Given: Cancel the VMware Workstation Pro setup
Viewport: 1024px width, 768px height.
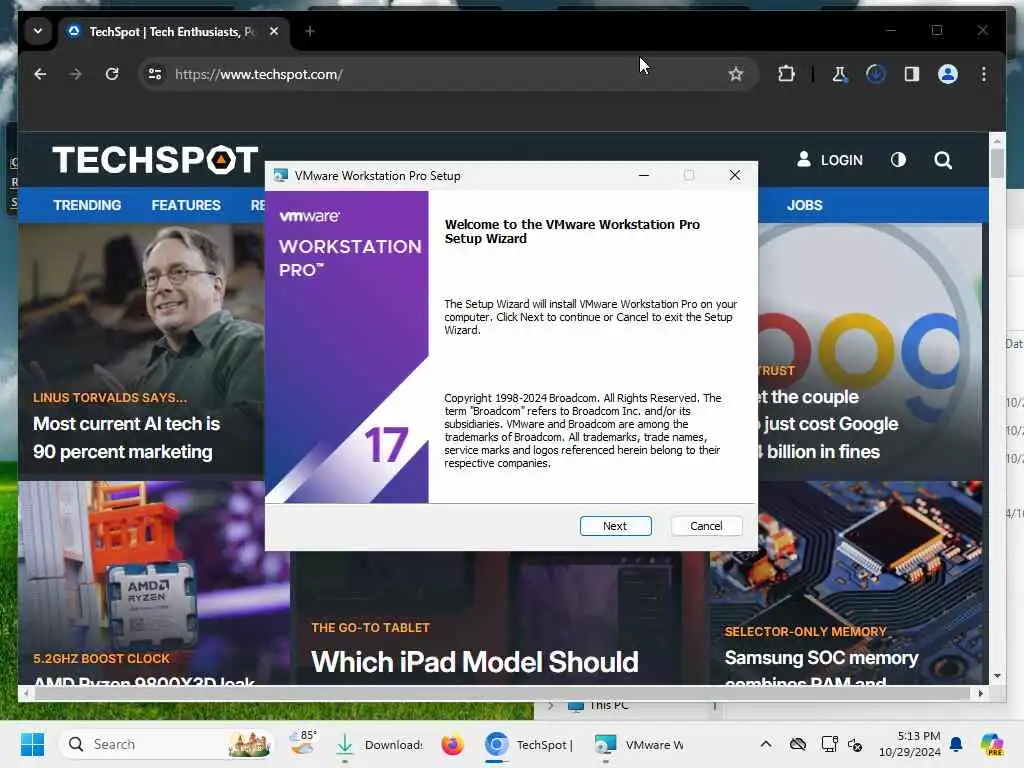Looking at the screenshot, I should [x=706, y=526].
